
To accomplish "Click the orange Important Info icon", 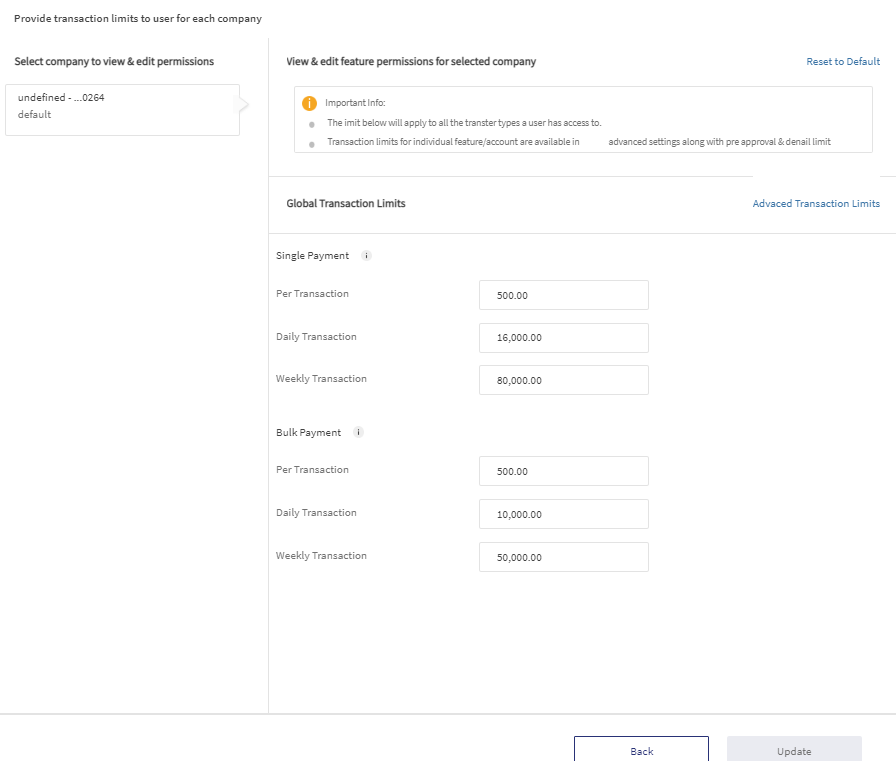I will 309,103.
